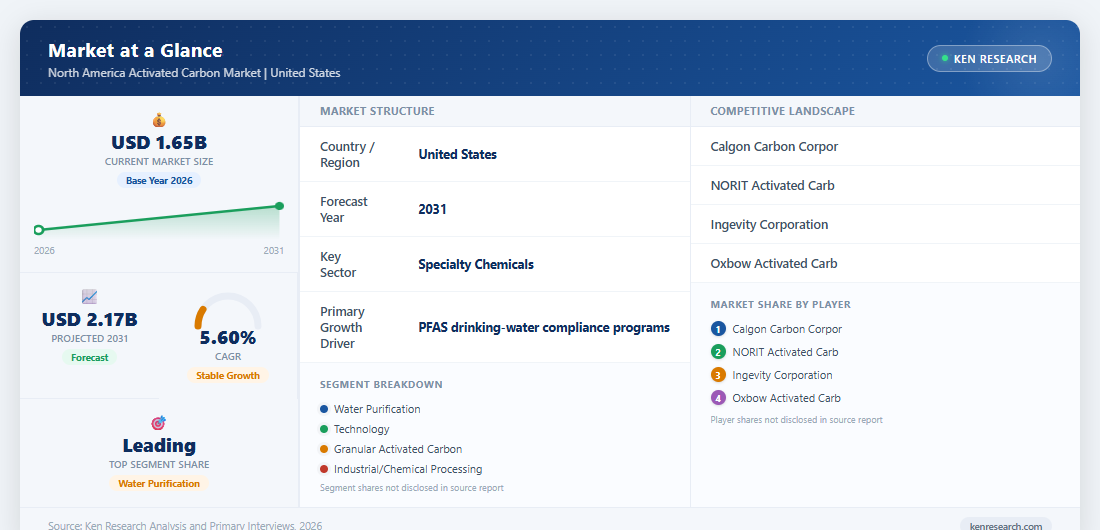Click the Market at a Glance title
This screenshot has height=530, width=1100.
[x=135, y=51]
